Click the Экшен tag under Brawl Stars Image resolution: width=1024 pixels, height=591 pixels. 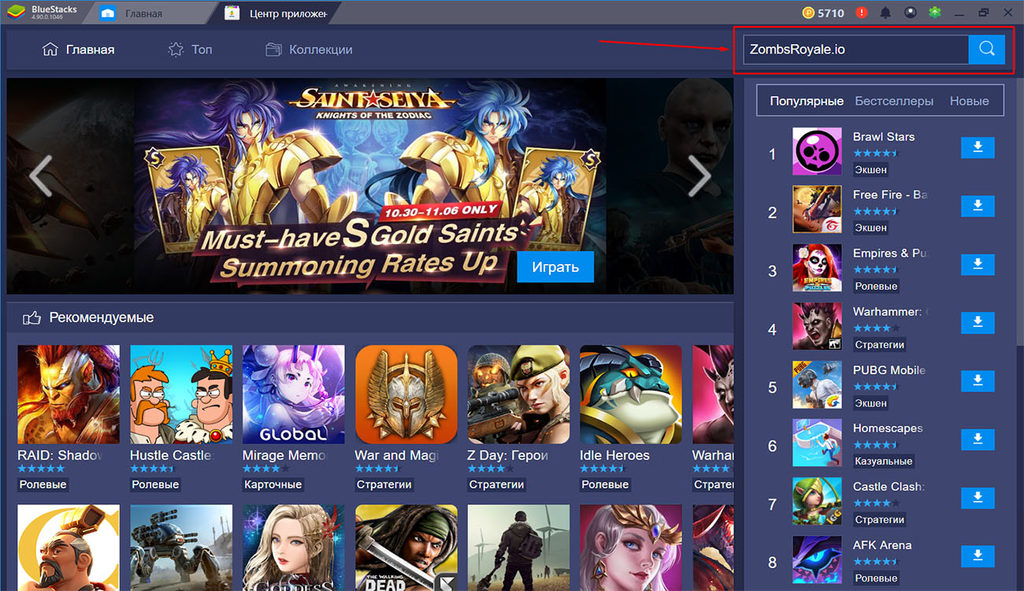(x=871, y=170)
